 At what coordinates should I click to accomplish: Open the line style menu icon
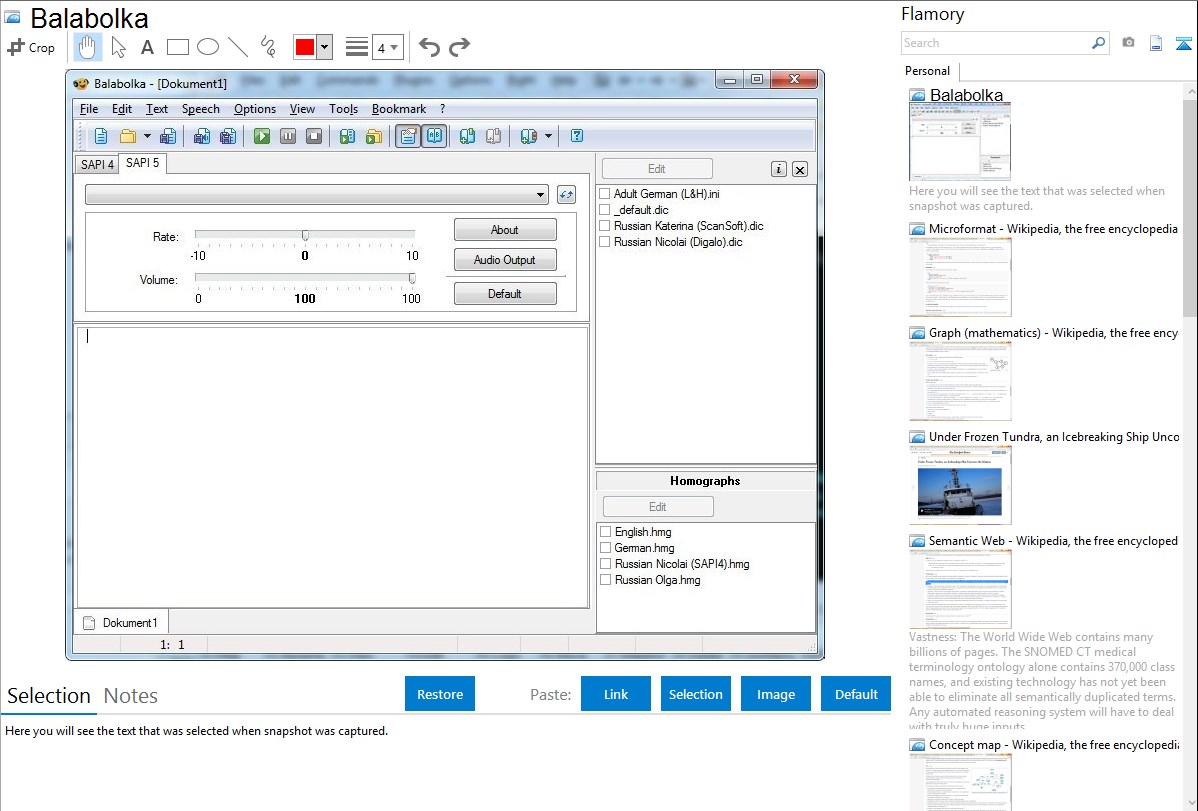(x=356, y=47)
